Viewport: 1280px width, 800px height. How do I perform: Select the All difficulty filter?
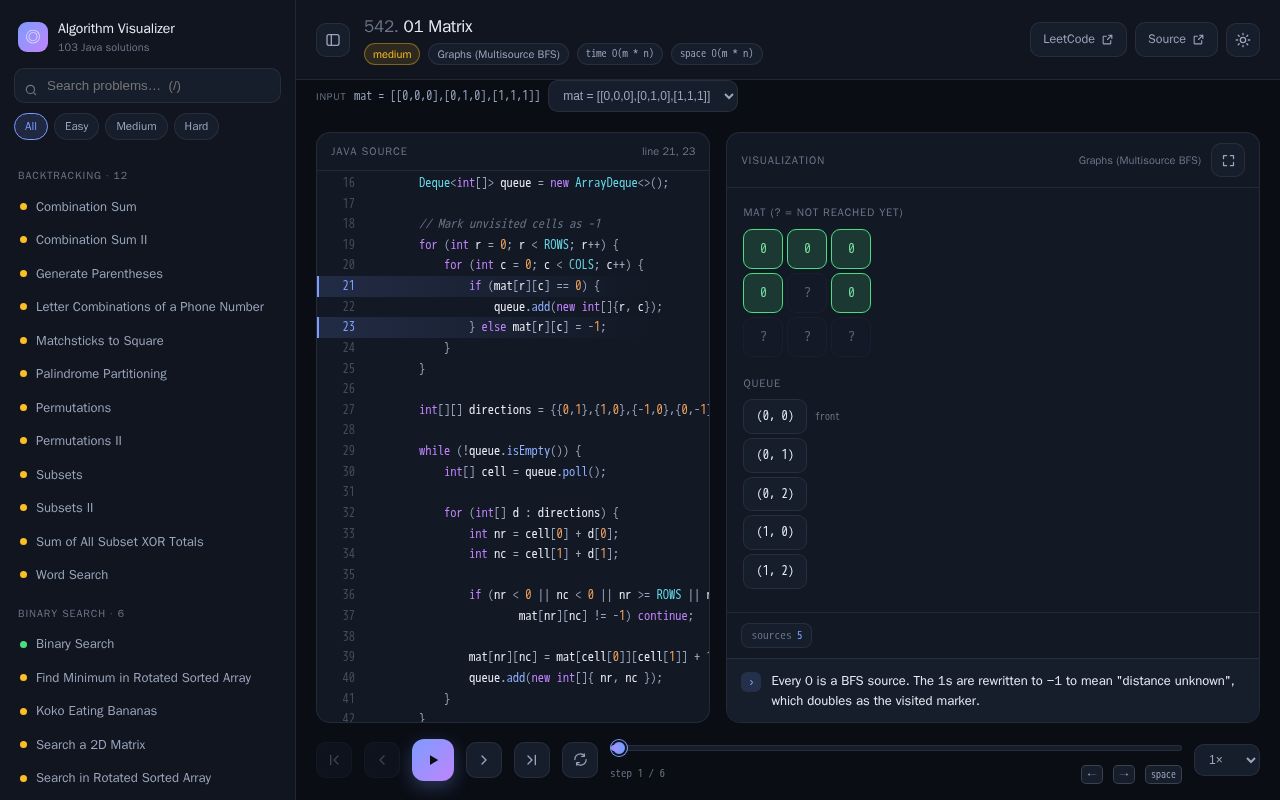pyautogui.click(x=31, y=126)
